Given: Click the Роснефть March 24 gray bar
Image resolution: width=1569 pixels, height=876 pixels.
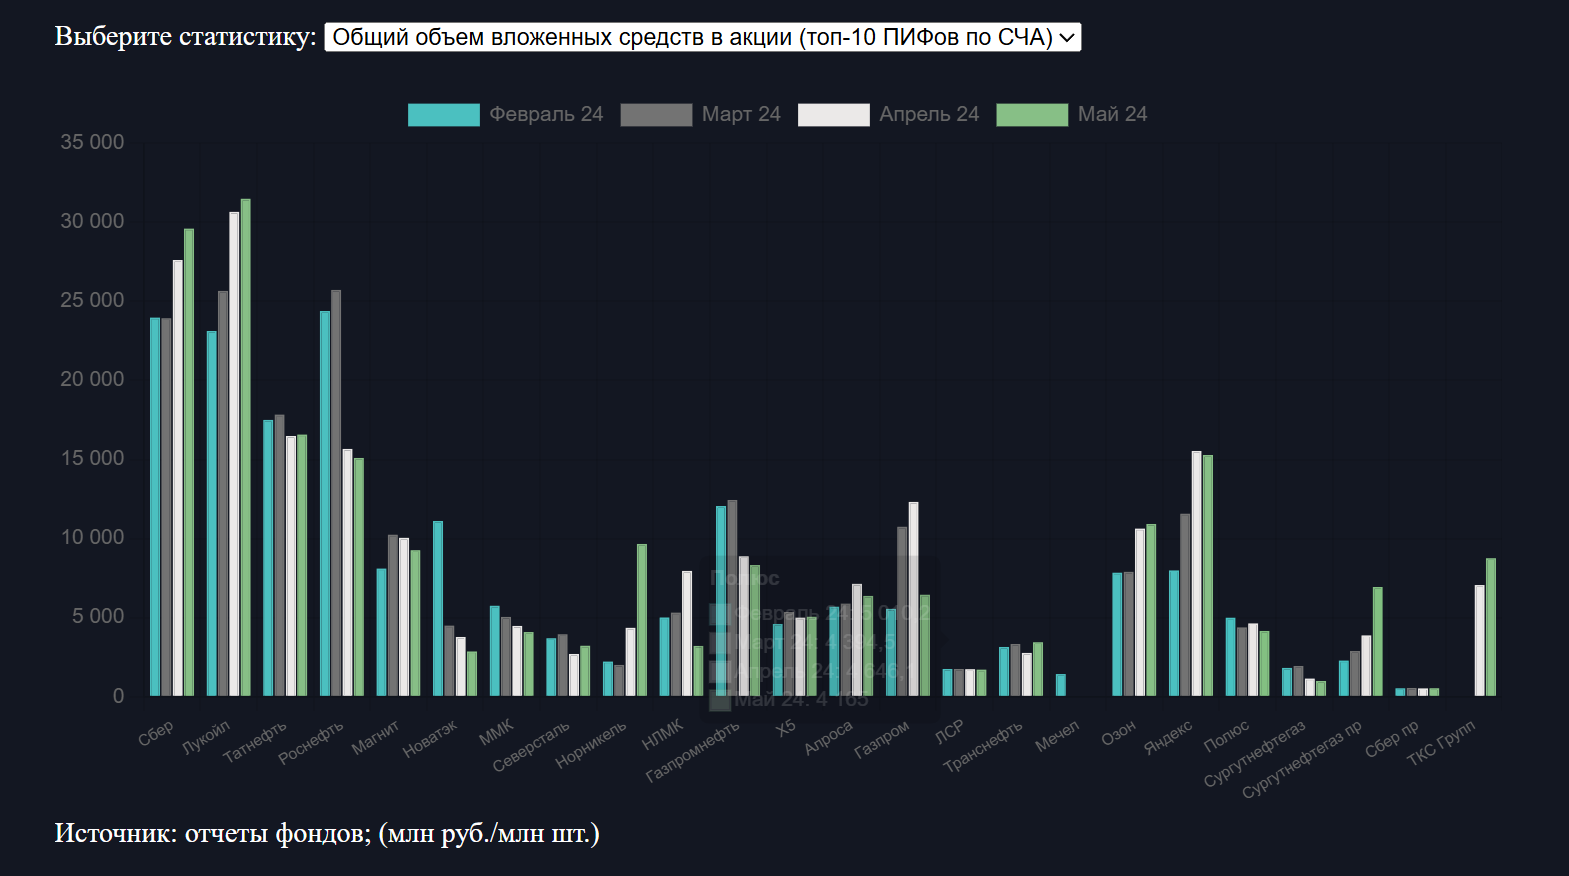Looking at the screenshot, I should tap(336, 493).
